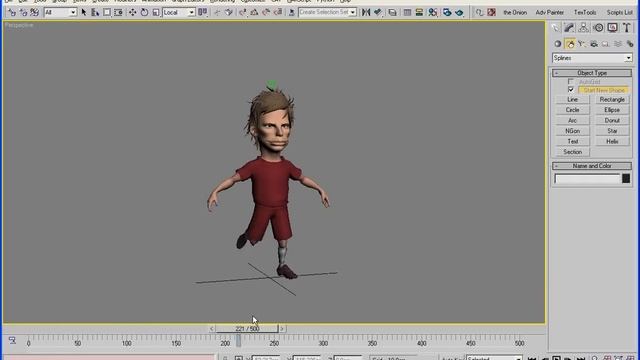Click the Render Scene teapot icon

(447, 12)
